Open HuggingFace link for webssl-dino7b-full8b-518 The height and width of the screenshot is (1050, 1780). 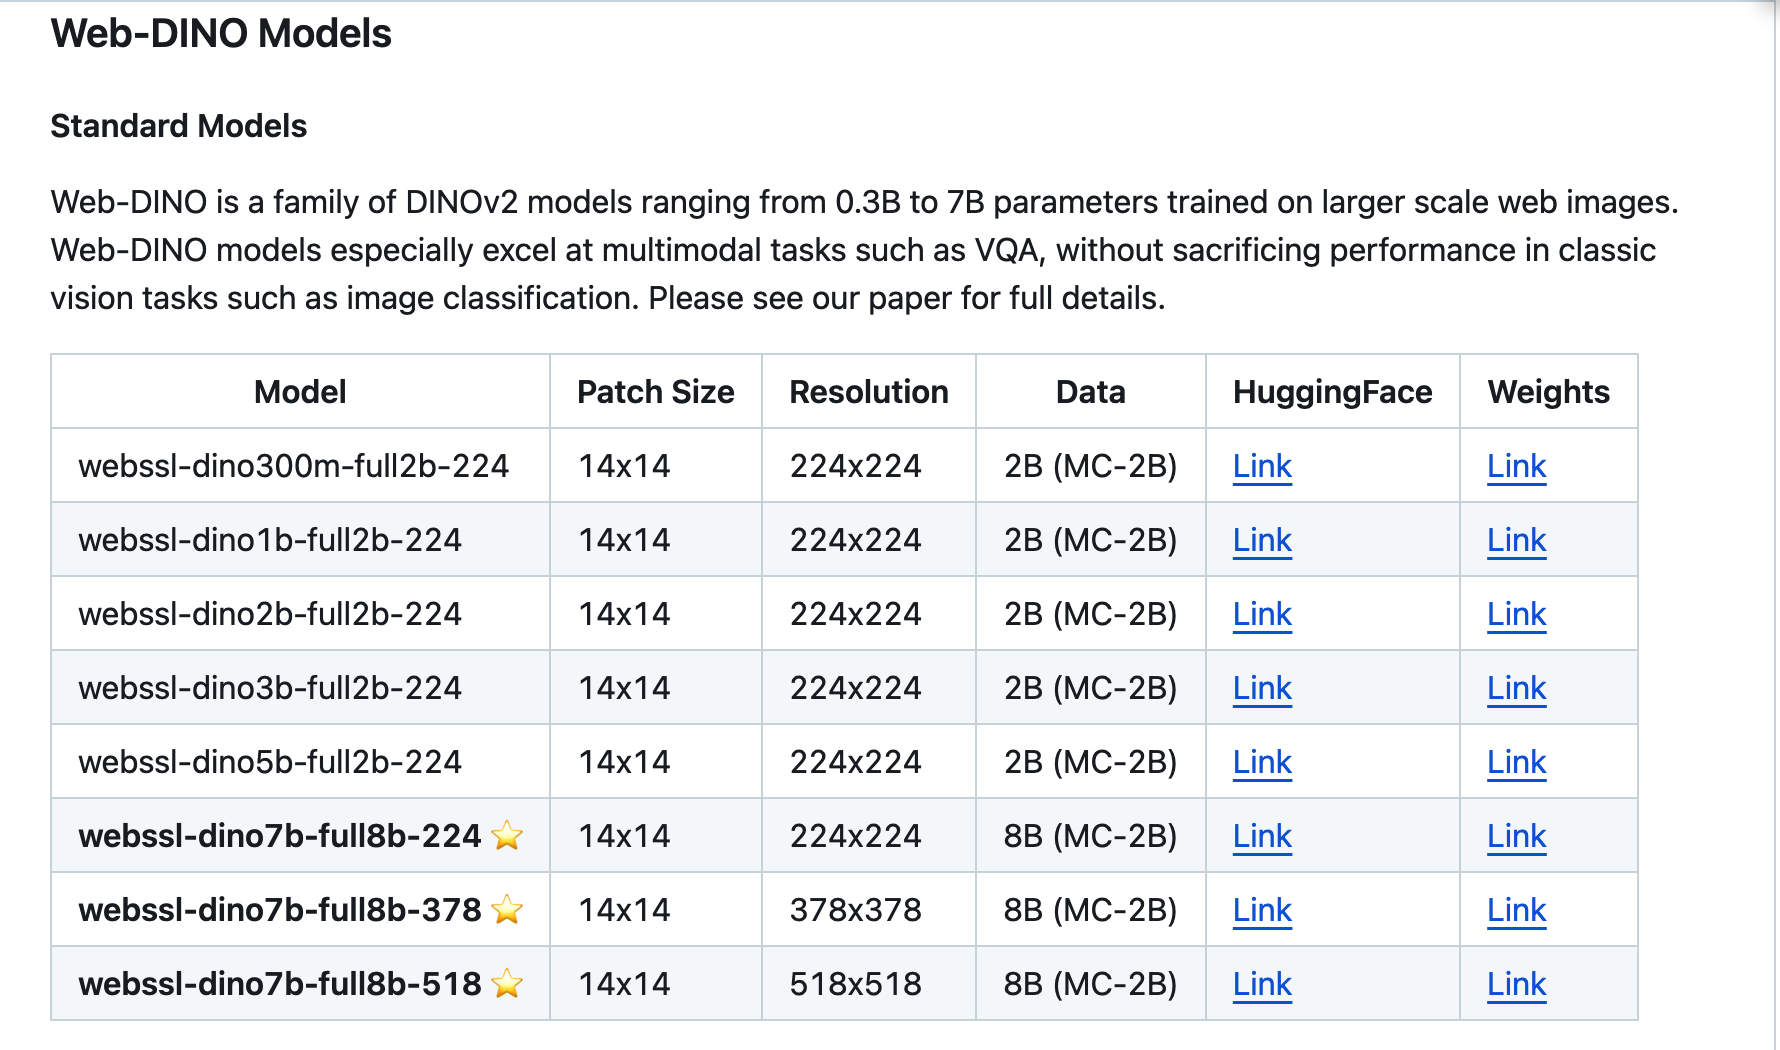coord(1262,984)
